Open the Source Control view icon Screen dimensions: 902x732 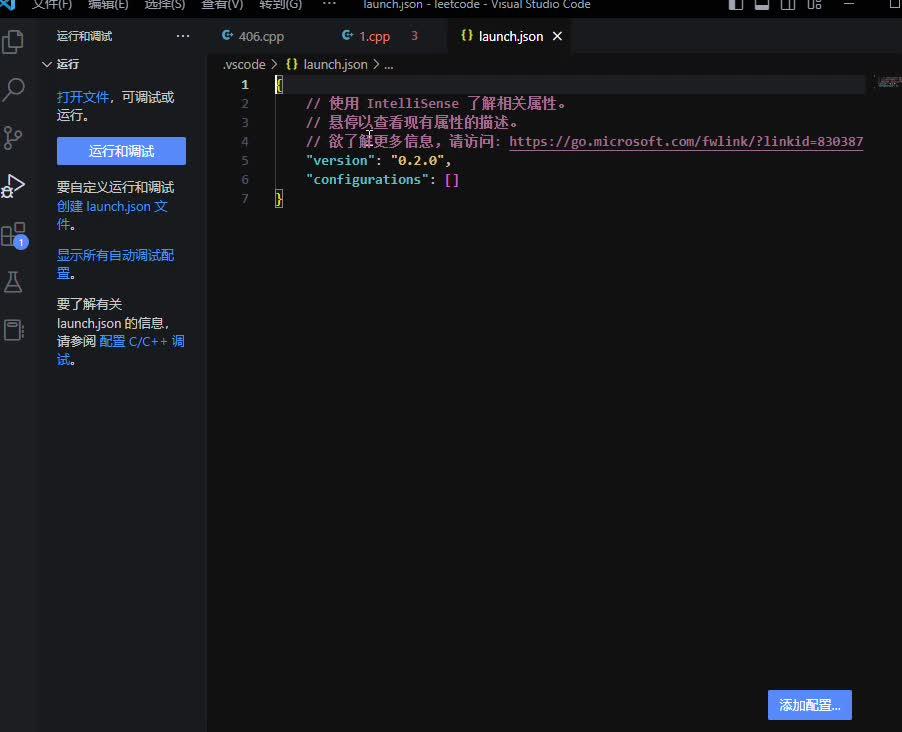(x=12, y=138)
